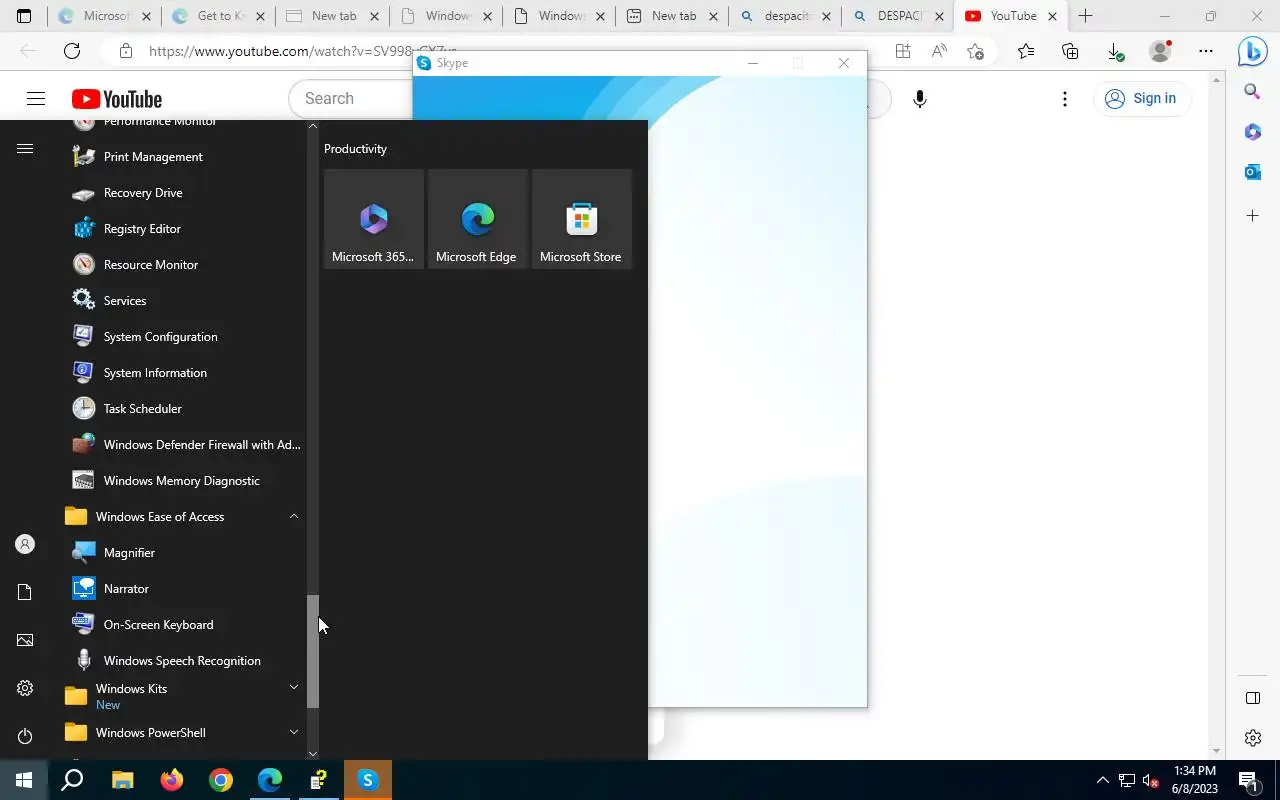Click the YouTube Sign in button
The width and height of the screenshot is (1280, 800).
click(1141, 98)
